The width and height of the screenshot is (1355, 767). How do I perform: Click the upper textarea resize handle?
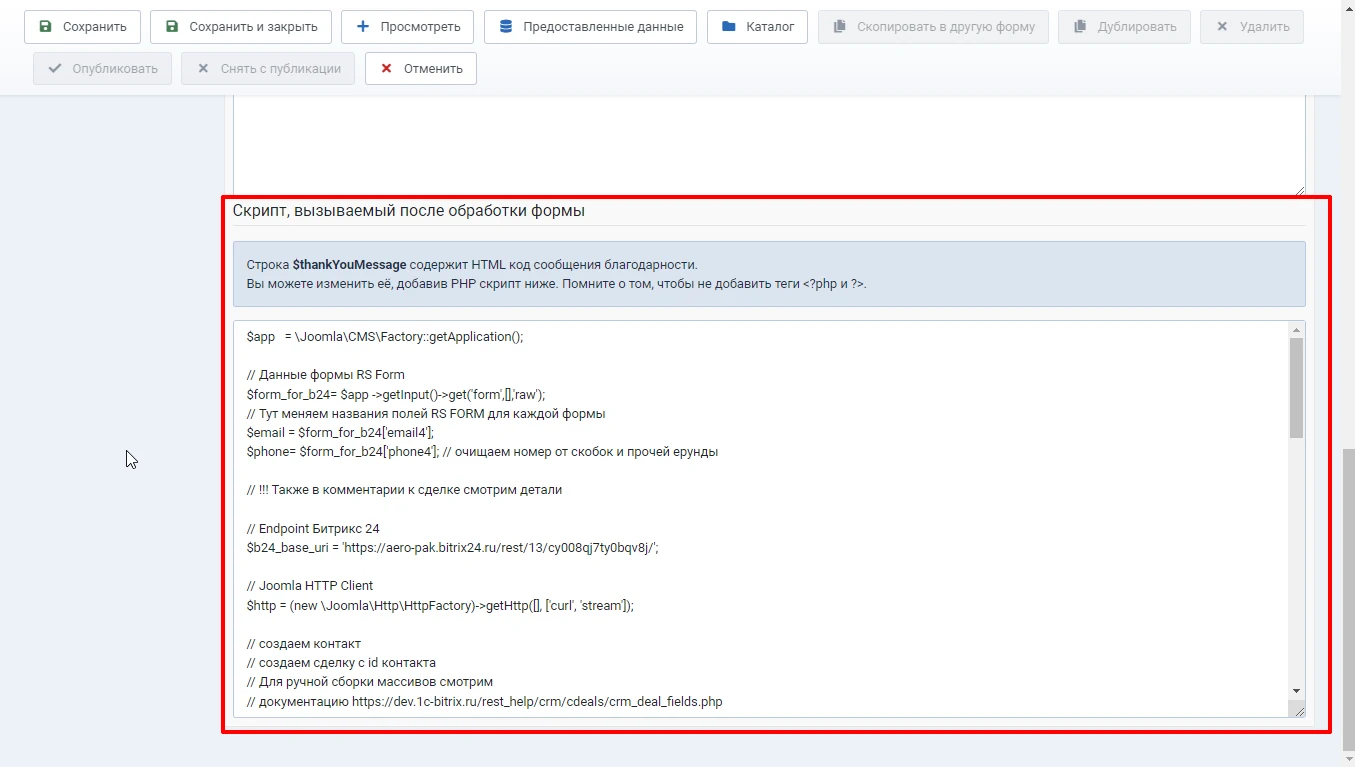coord(1298,188)
